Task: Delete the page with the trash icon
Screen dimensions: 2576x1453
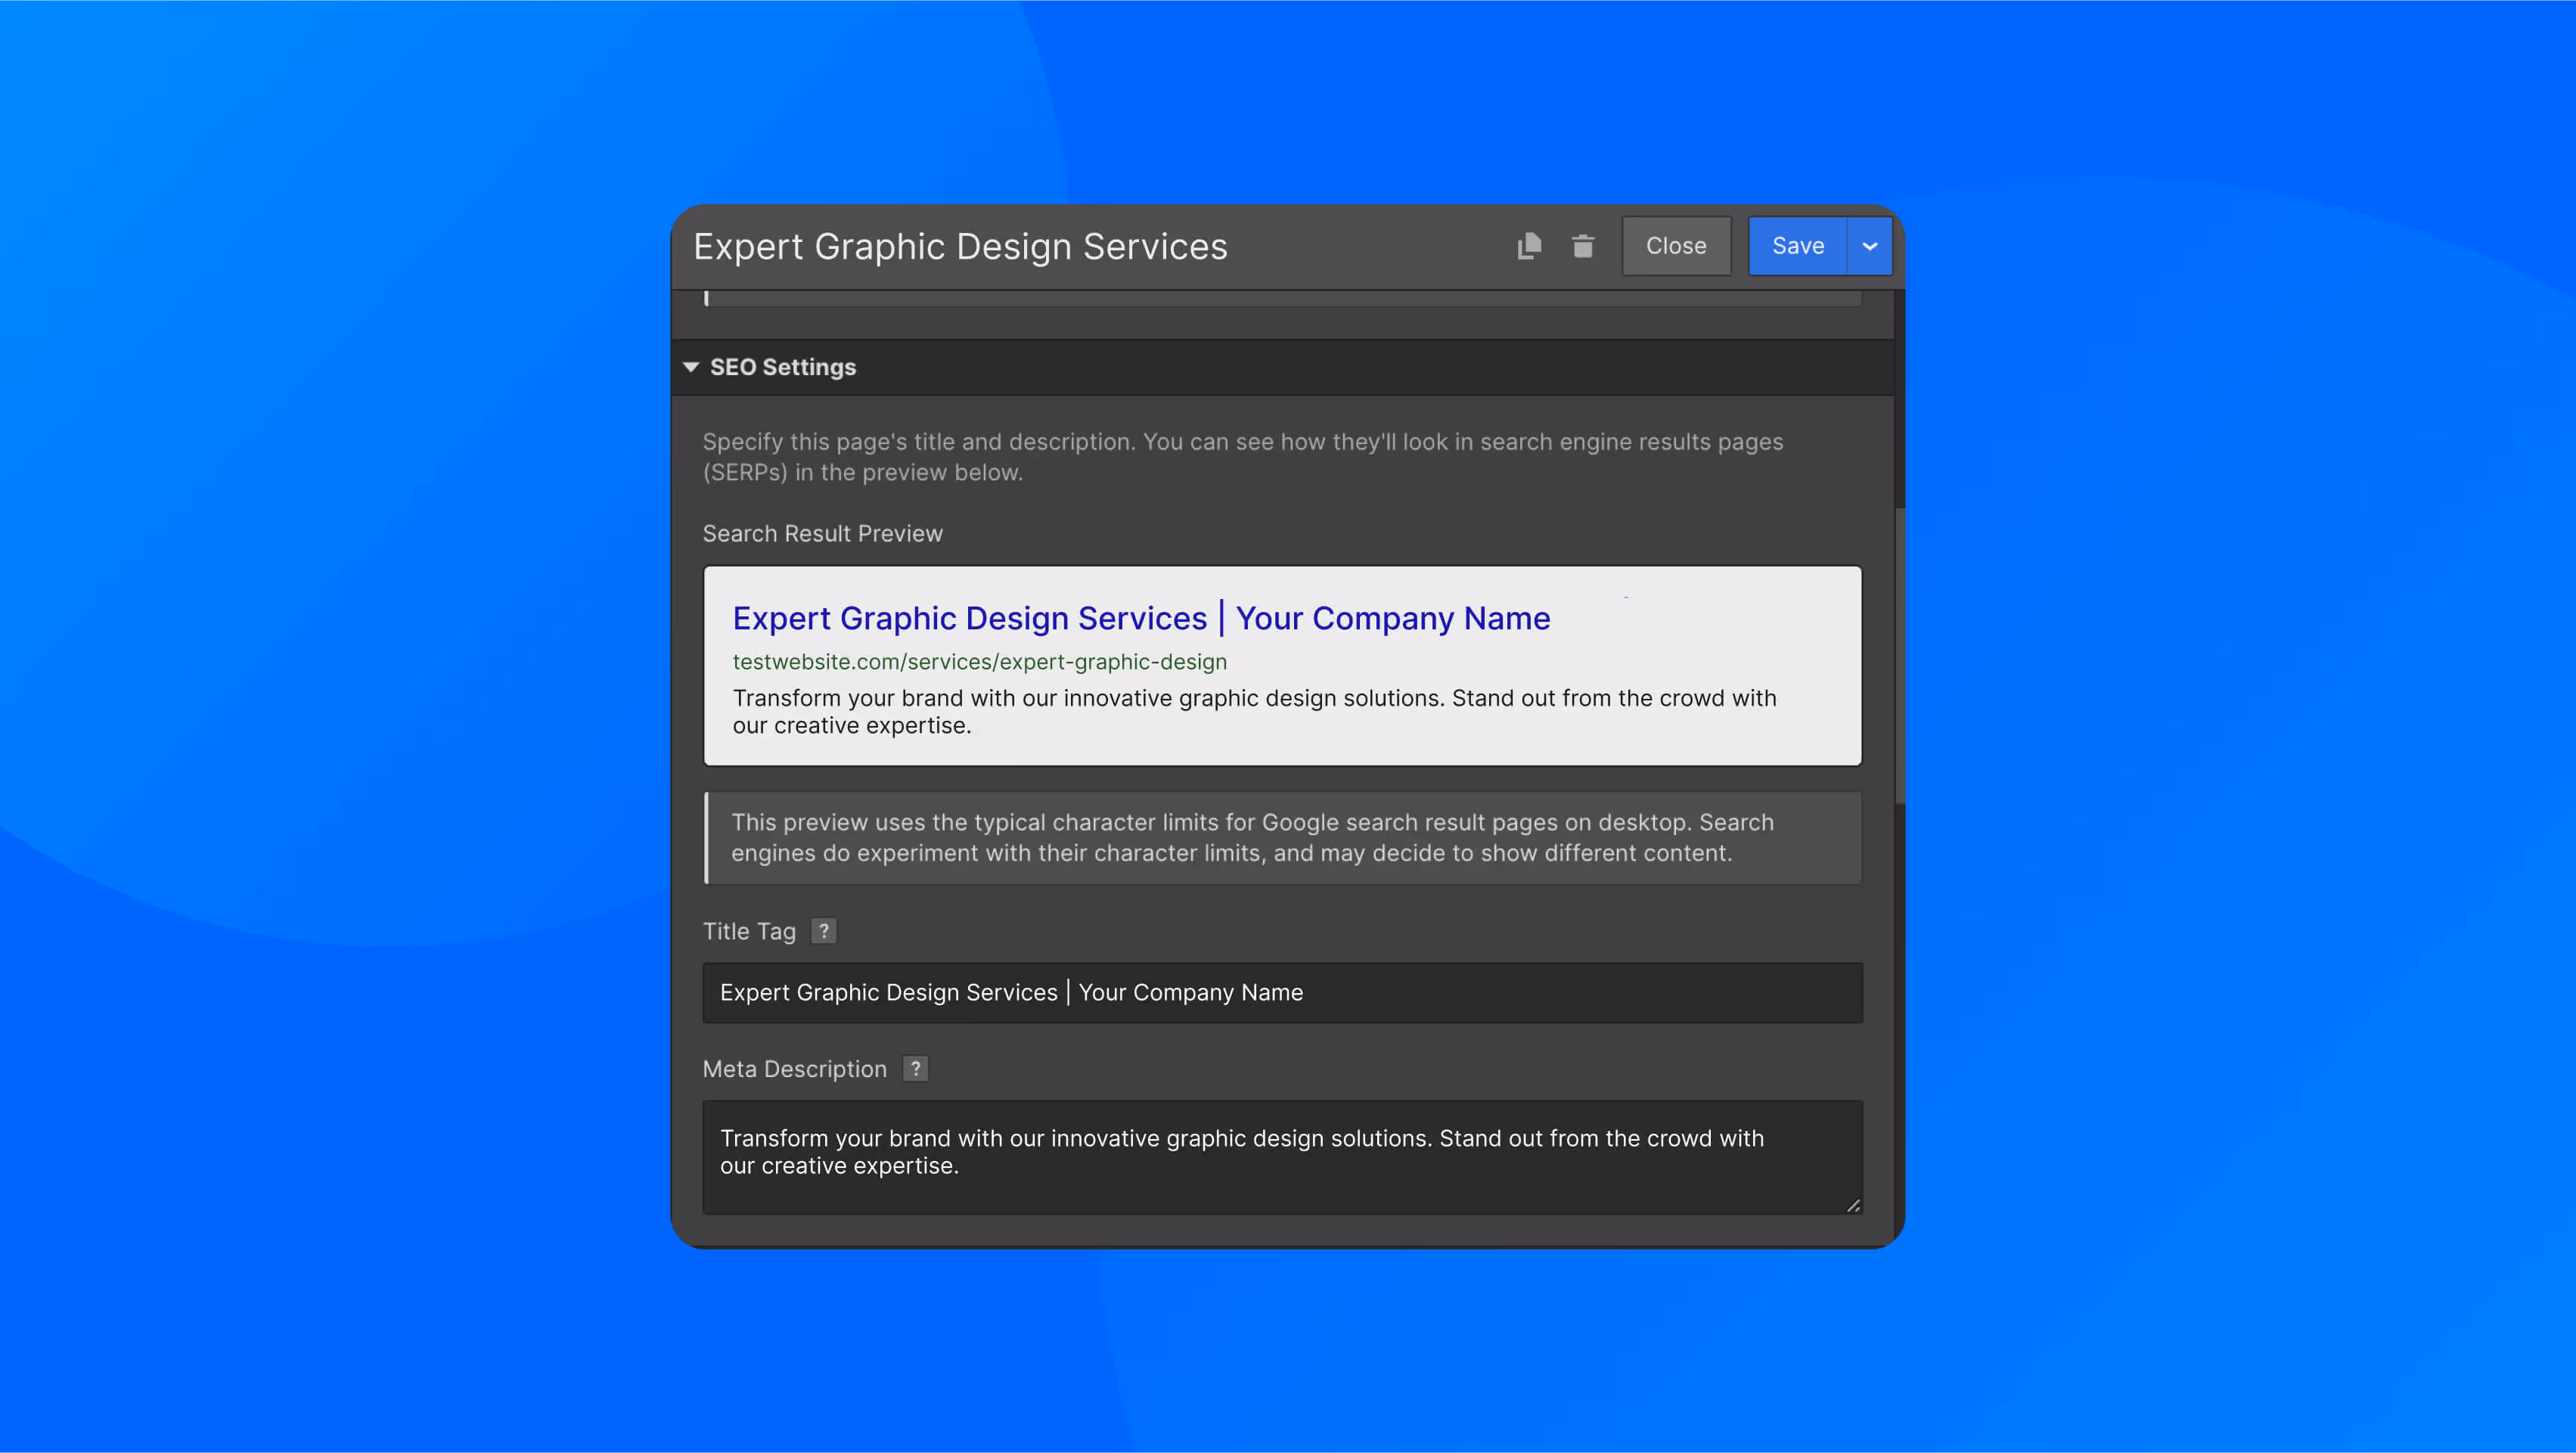Action: [1582, 246]
